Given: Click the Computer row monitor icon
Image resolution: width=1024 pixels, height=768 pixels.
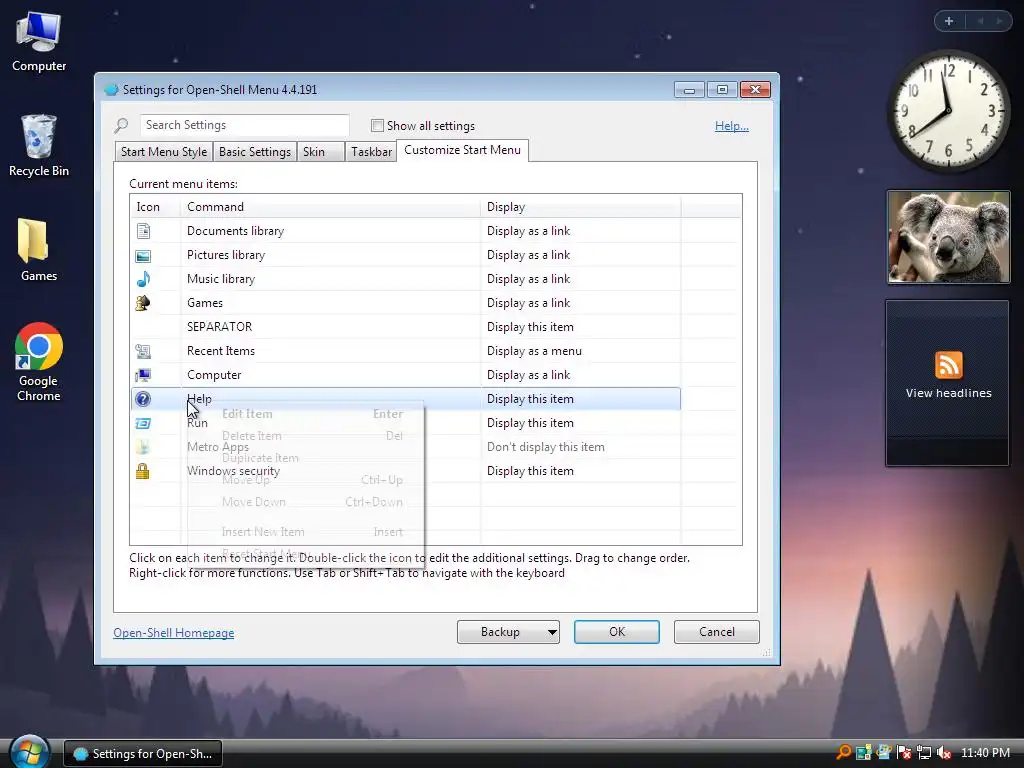Looking at the screenshot, I should (143, 375).
